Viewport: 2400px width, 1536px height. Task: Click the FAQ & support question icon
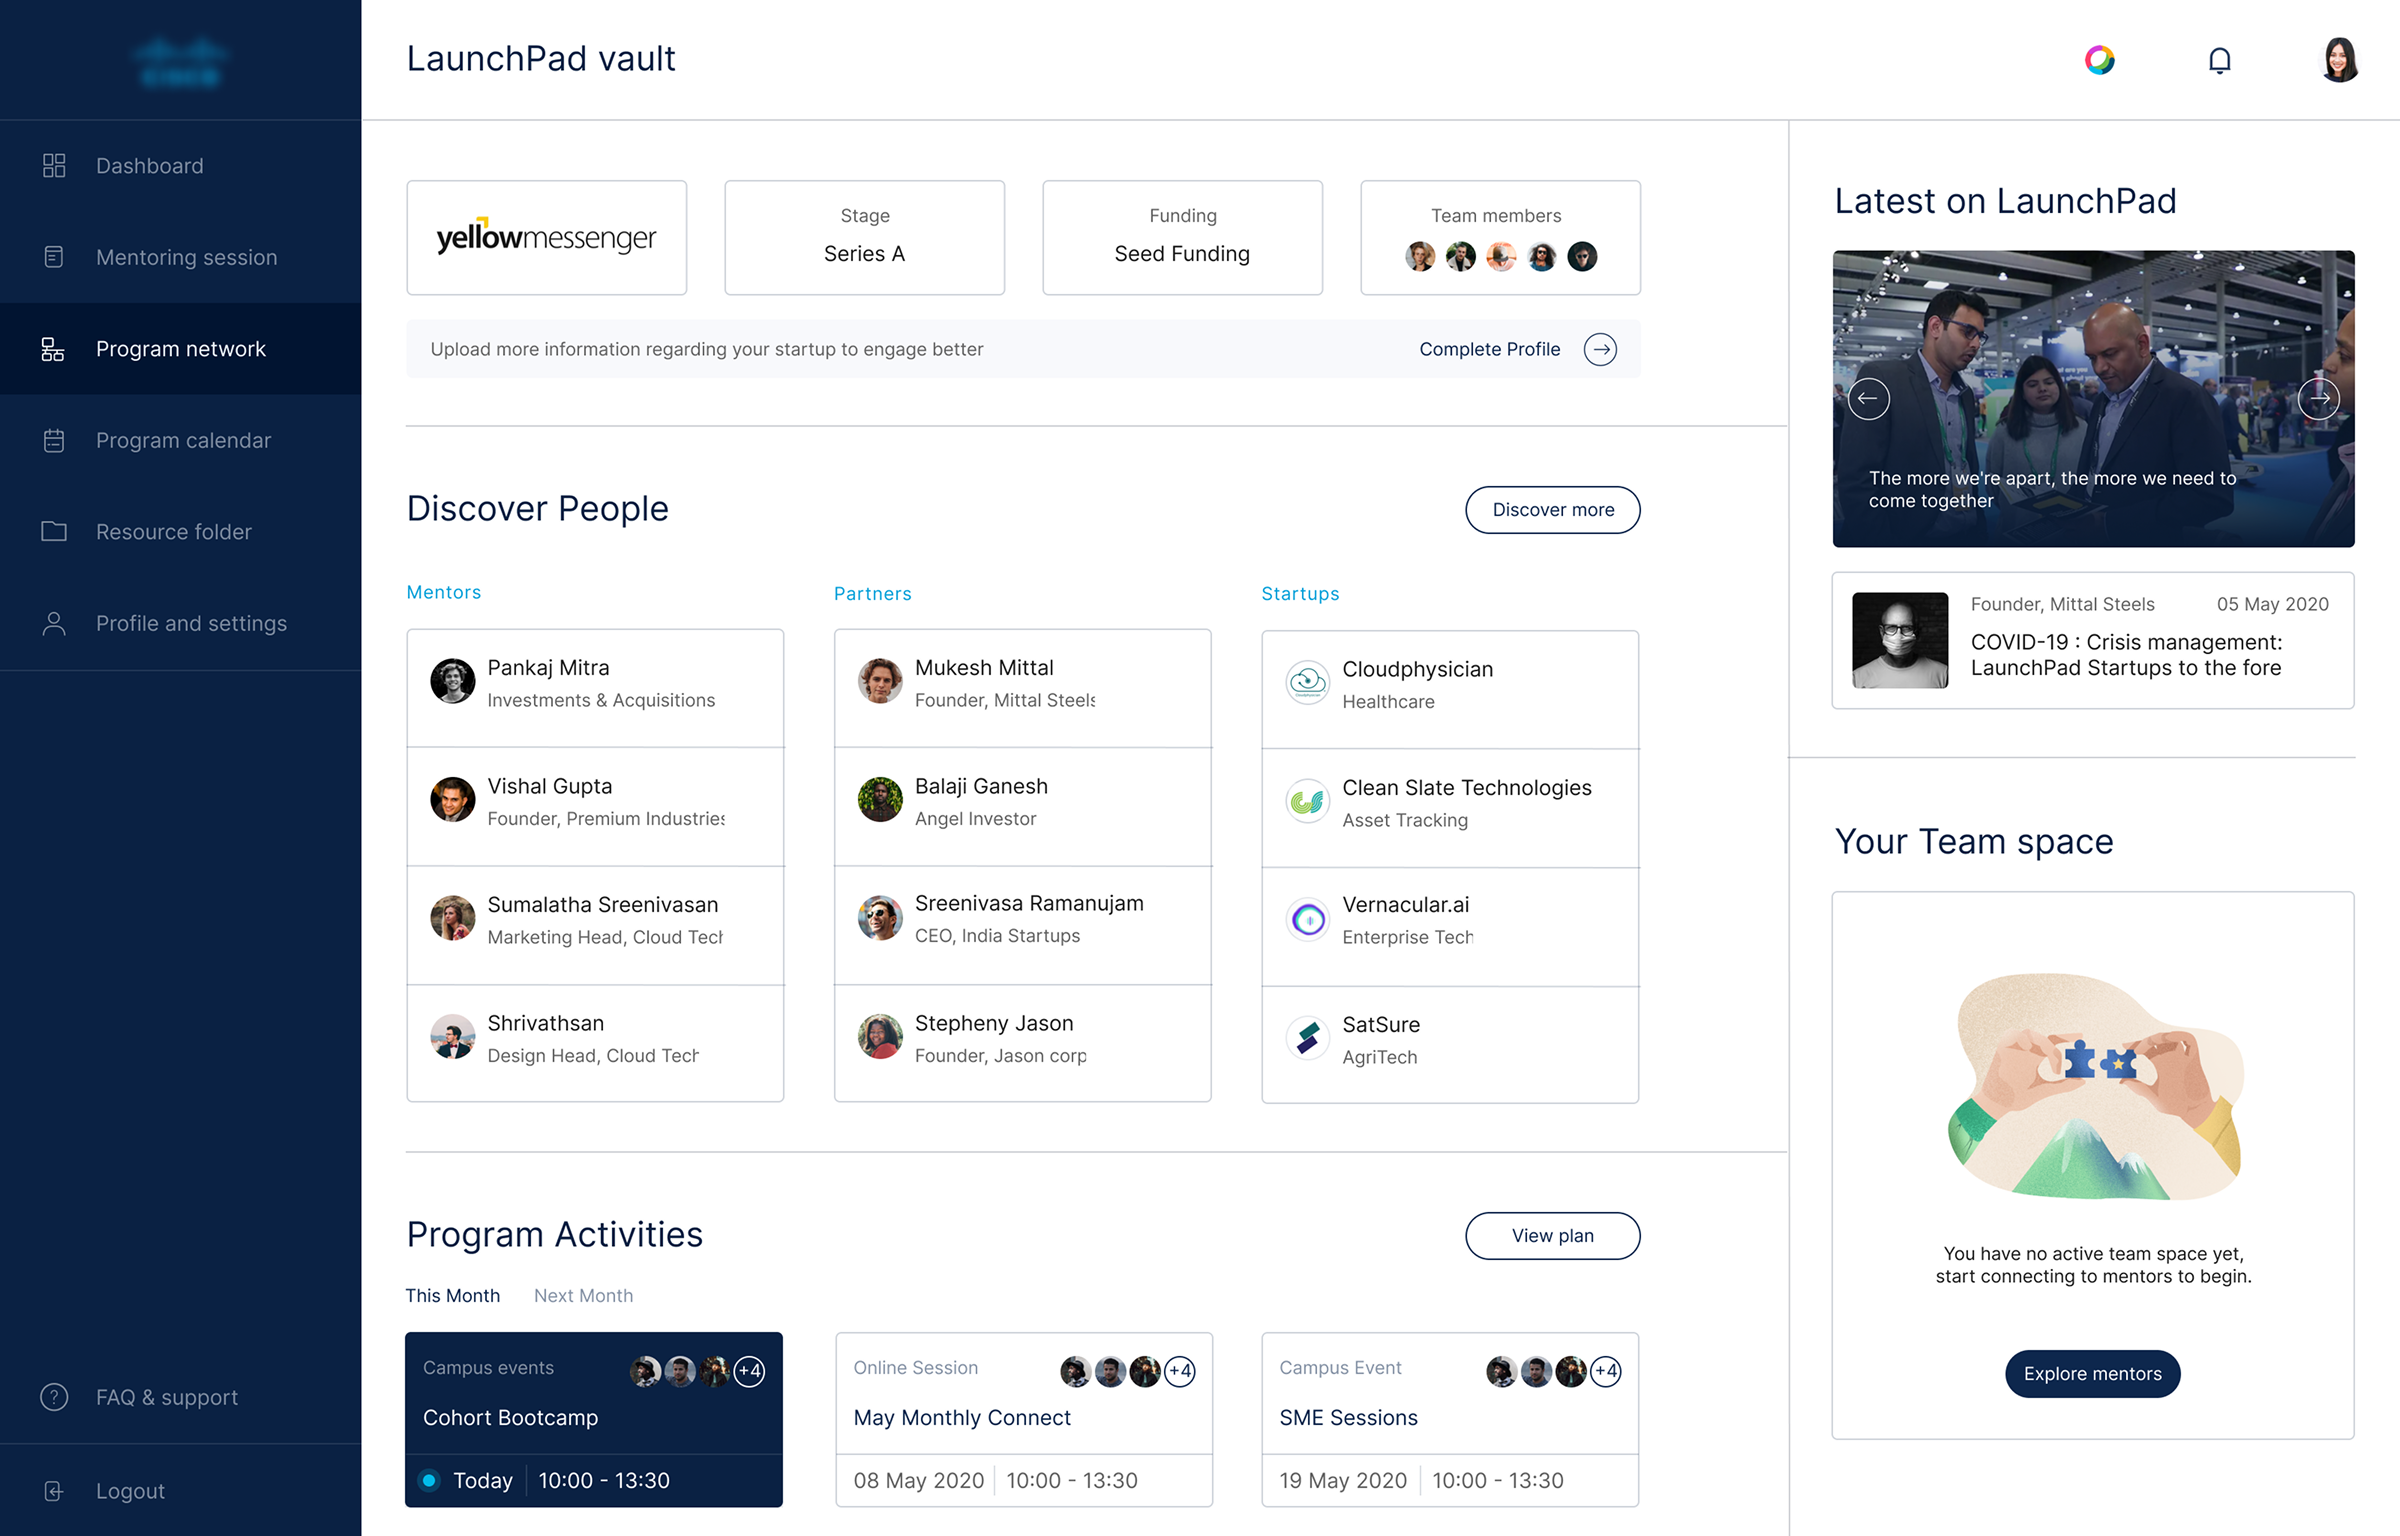click(54, 1397)
